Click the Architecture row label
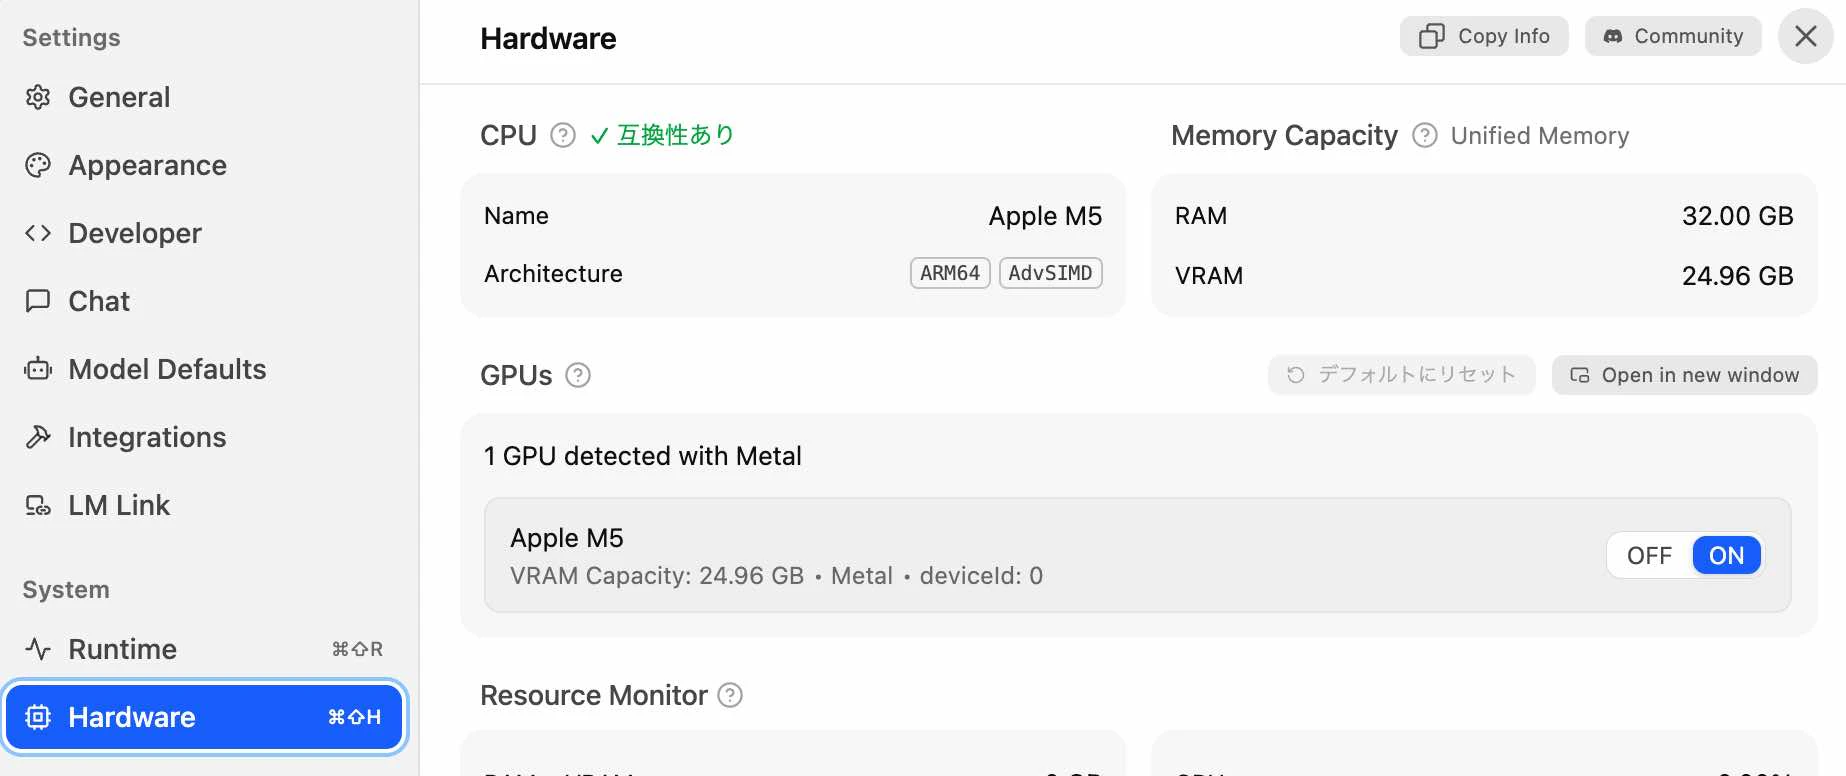The height and width of the screenshot is (776, 1846). click(x=553, y=274)
